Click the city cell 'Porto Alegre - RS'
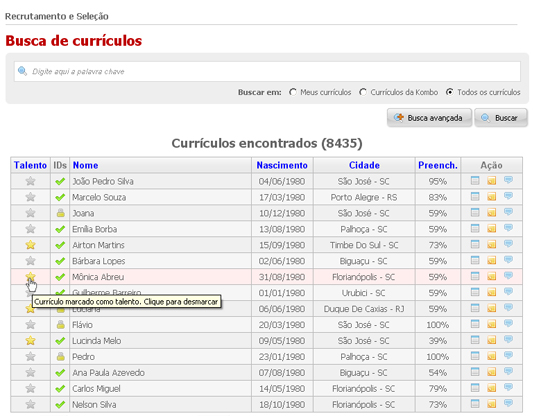Image resolution: width=550 pixels, height=416 pixels. click(x=364, y=197)
